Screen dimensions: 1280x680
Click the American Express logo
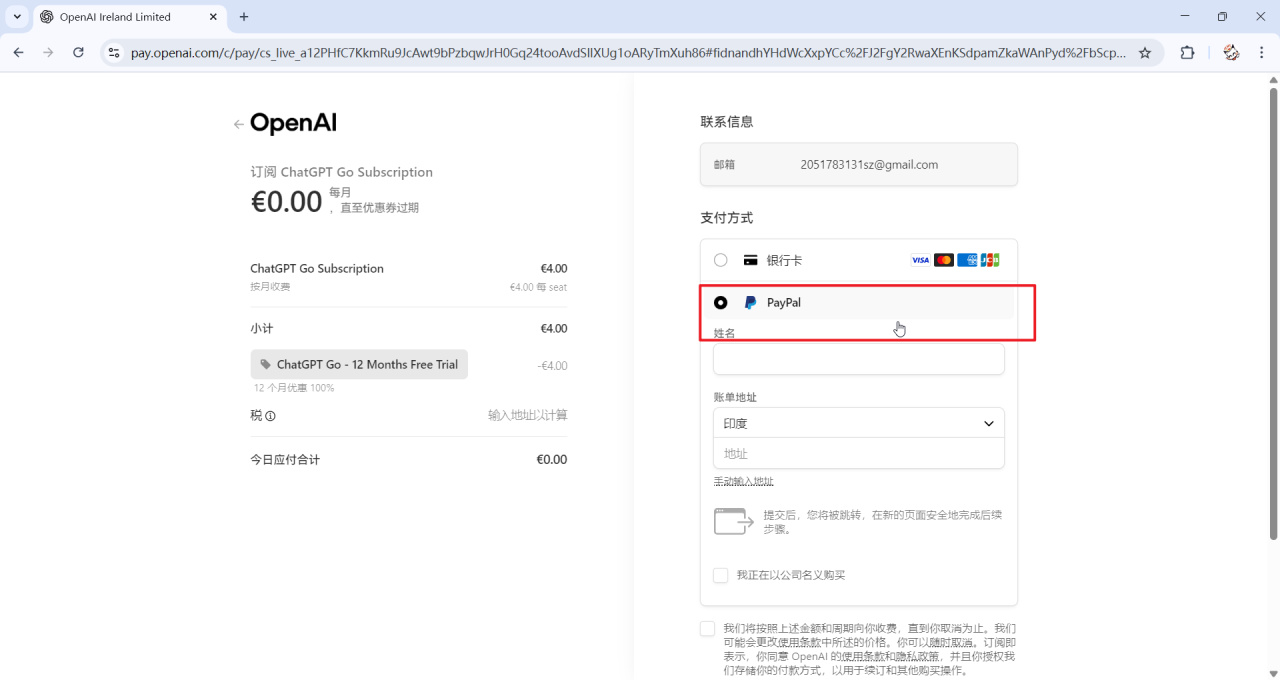967,260
